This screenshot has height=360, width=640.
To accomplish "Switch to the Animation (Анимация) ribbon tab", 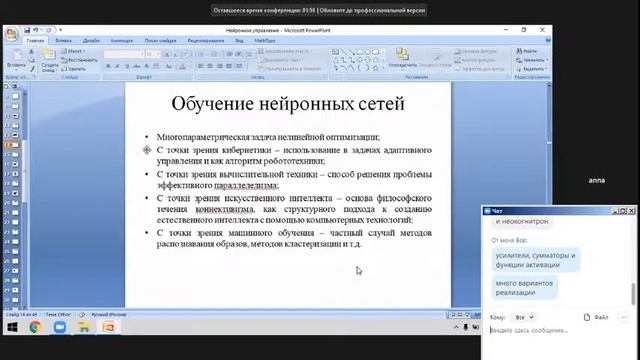I will [x=122, y=41].
